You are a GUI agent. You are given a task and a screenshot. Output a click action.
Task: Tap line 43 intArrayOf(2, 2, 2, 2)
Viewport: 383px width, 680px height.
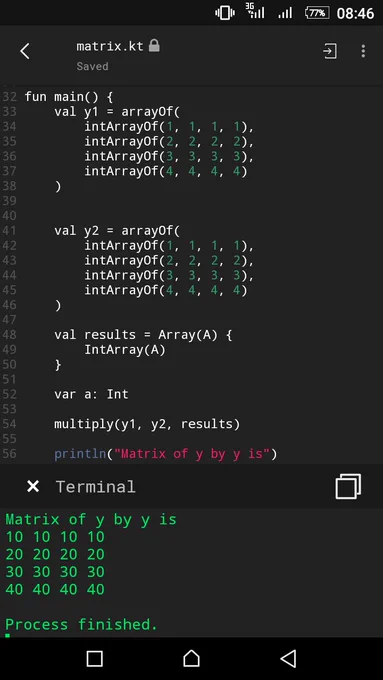(x=169, y=260)
